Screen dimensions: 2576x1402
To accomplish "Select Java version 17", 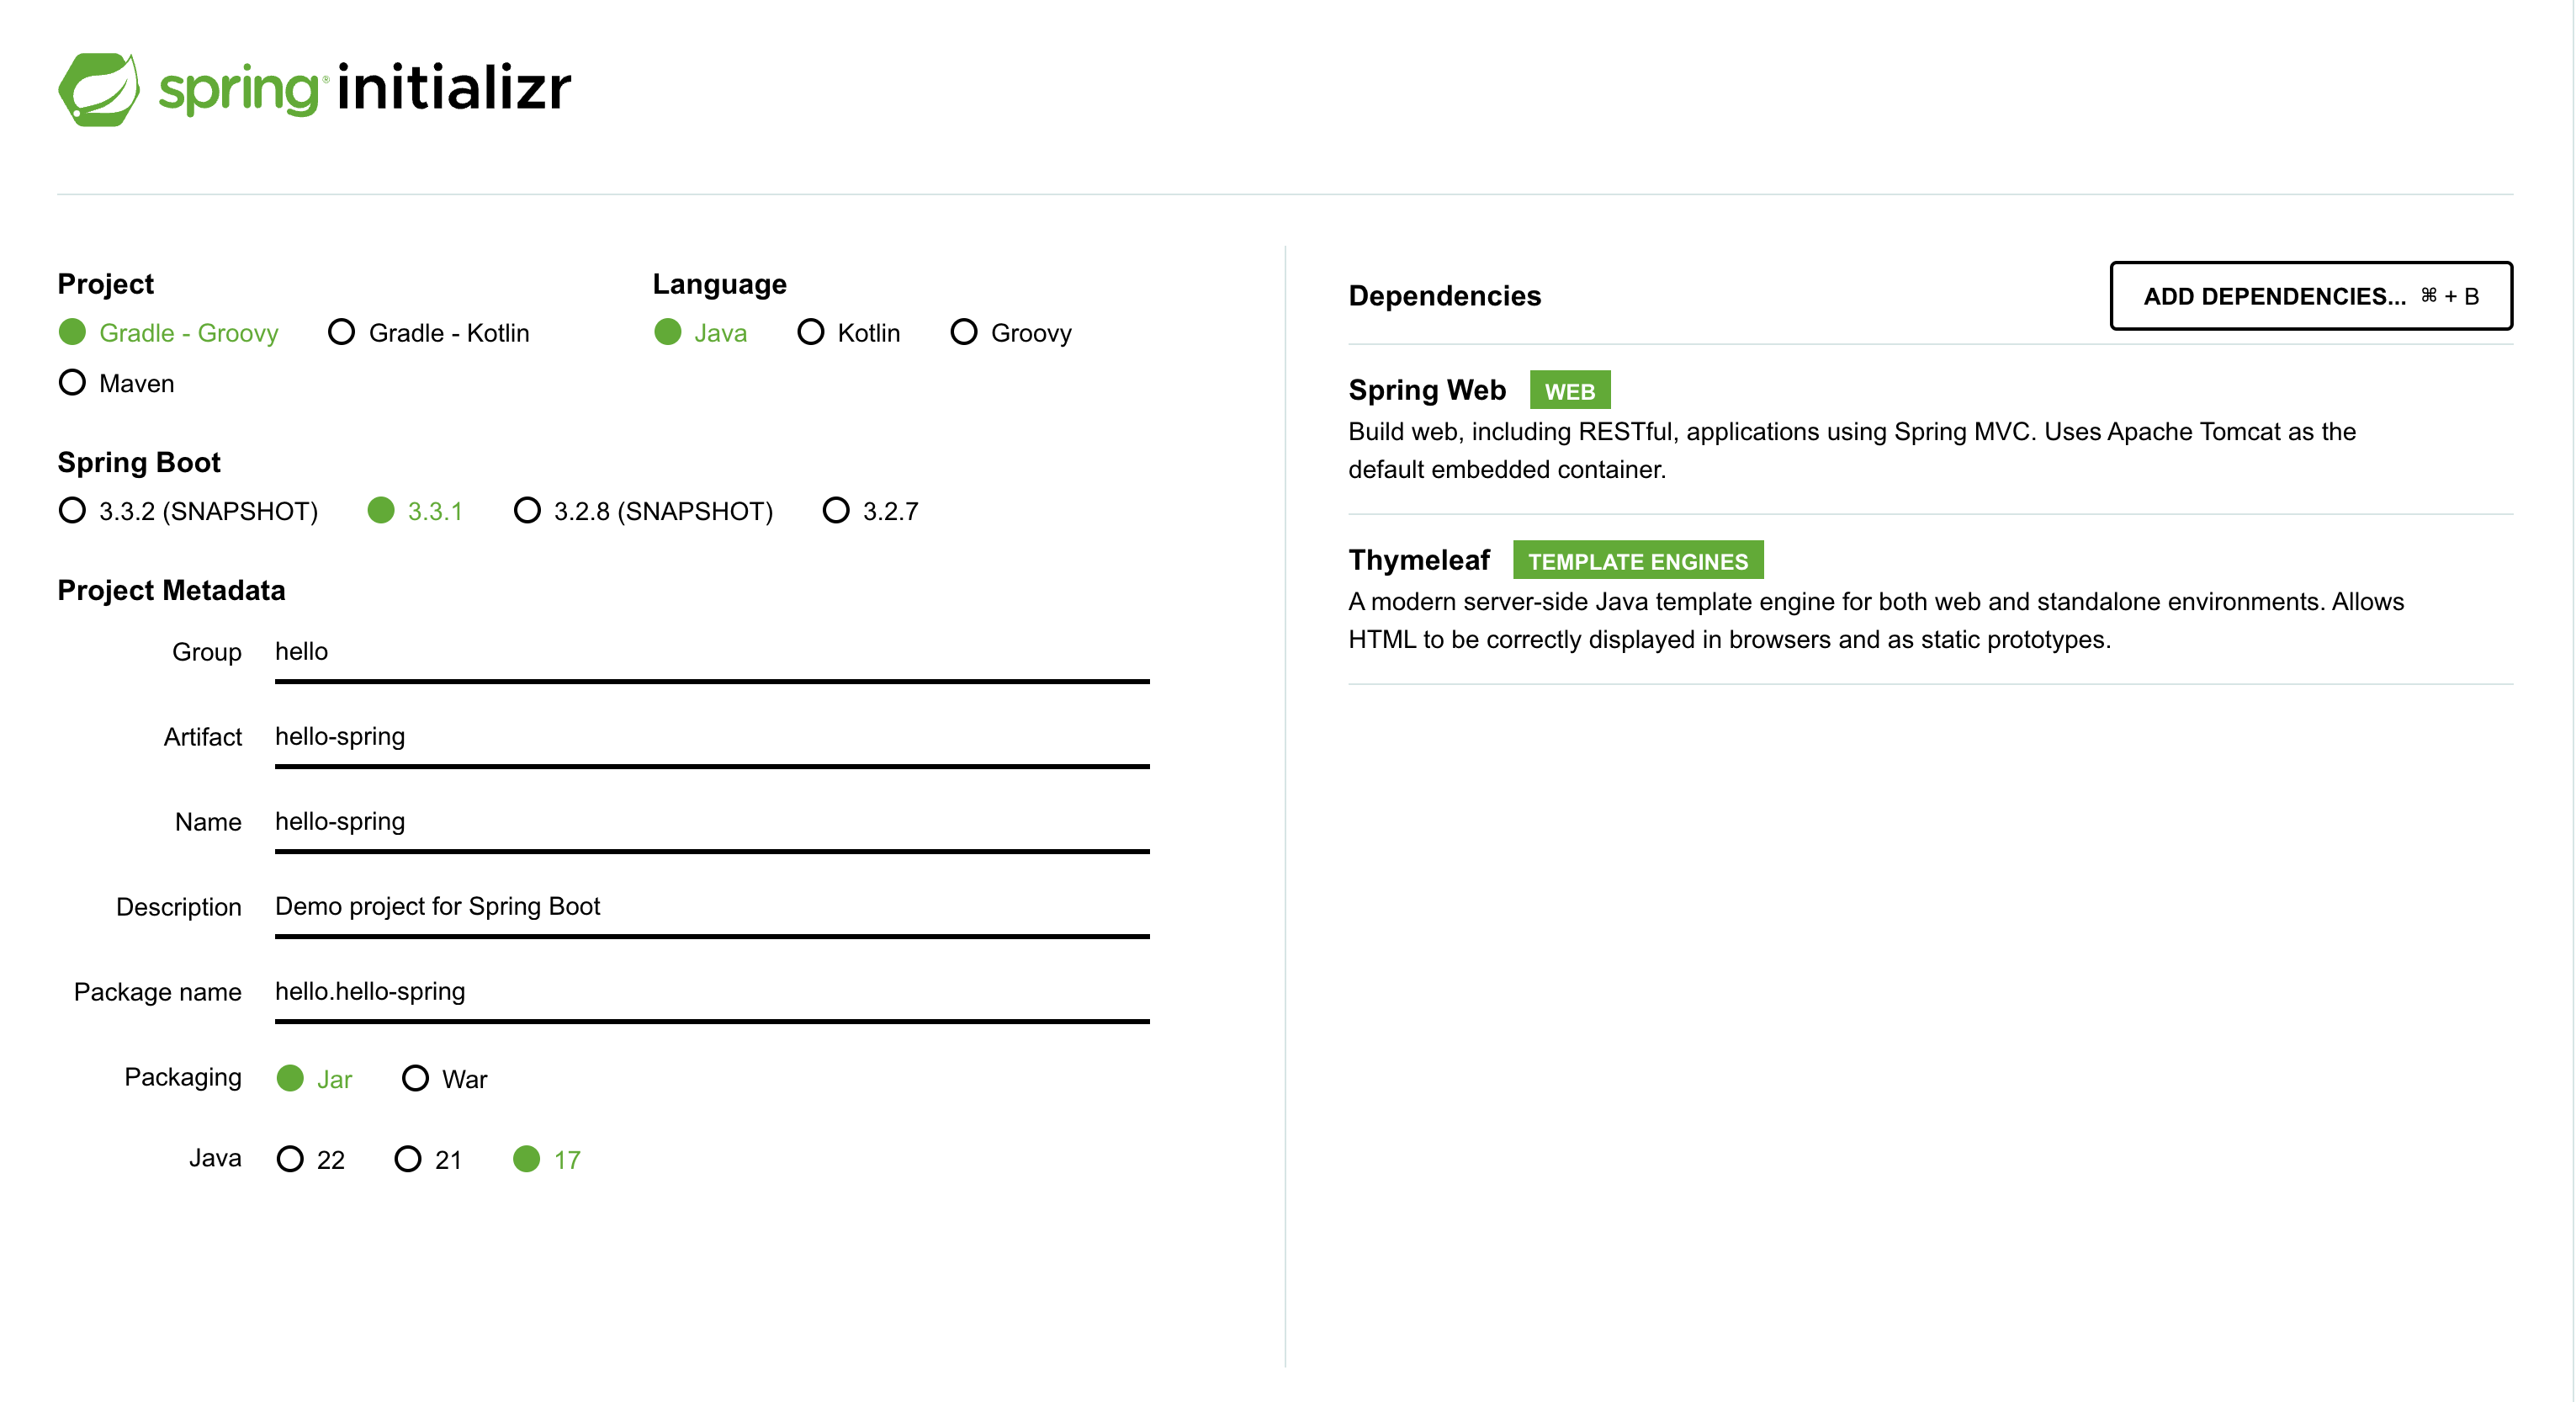I will (x=546, y=1159).
